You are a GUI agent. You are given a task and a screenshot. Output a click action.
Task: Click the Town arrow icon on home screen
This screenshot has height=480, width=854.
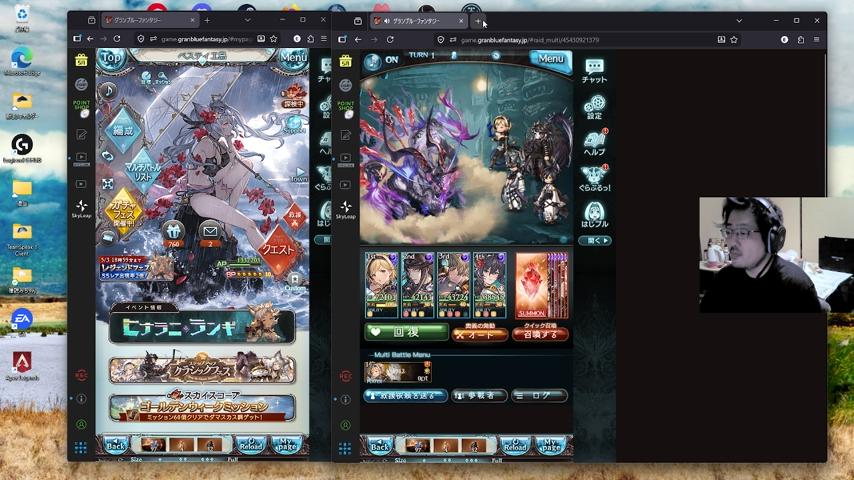pos(300,174)
